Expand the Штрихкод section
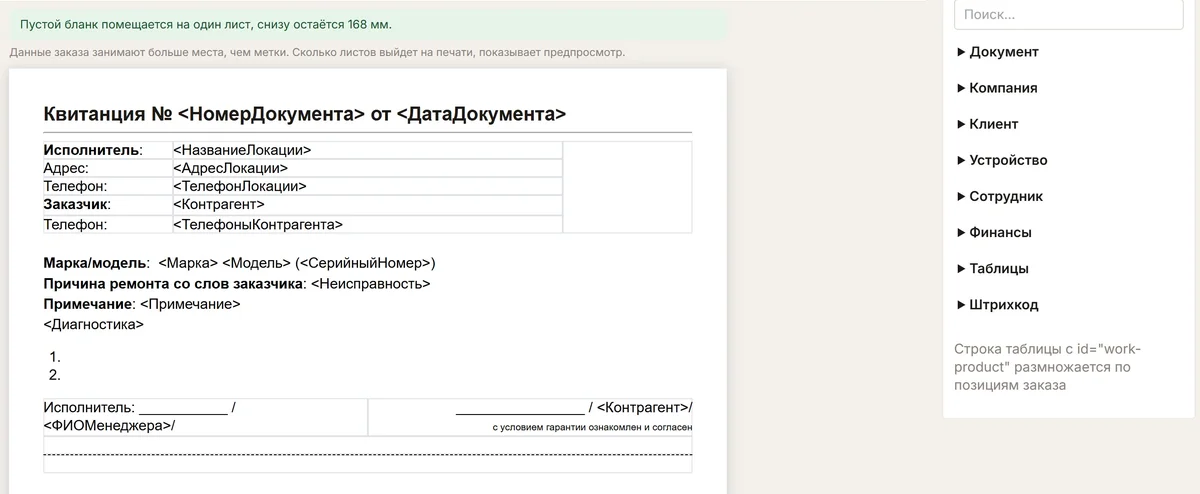 998,304
